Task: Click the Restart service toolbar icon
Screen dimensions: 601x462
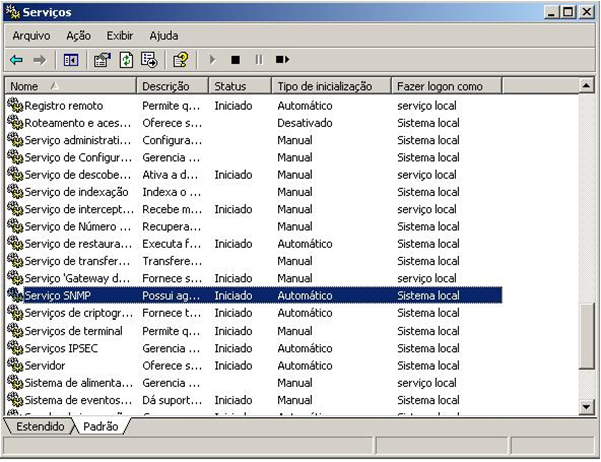Action: pos(282,60)
